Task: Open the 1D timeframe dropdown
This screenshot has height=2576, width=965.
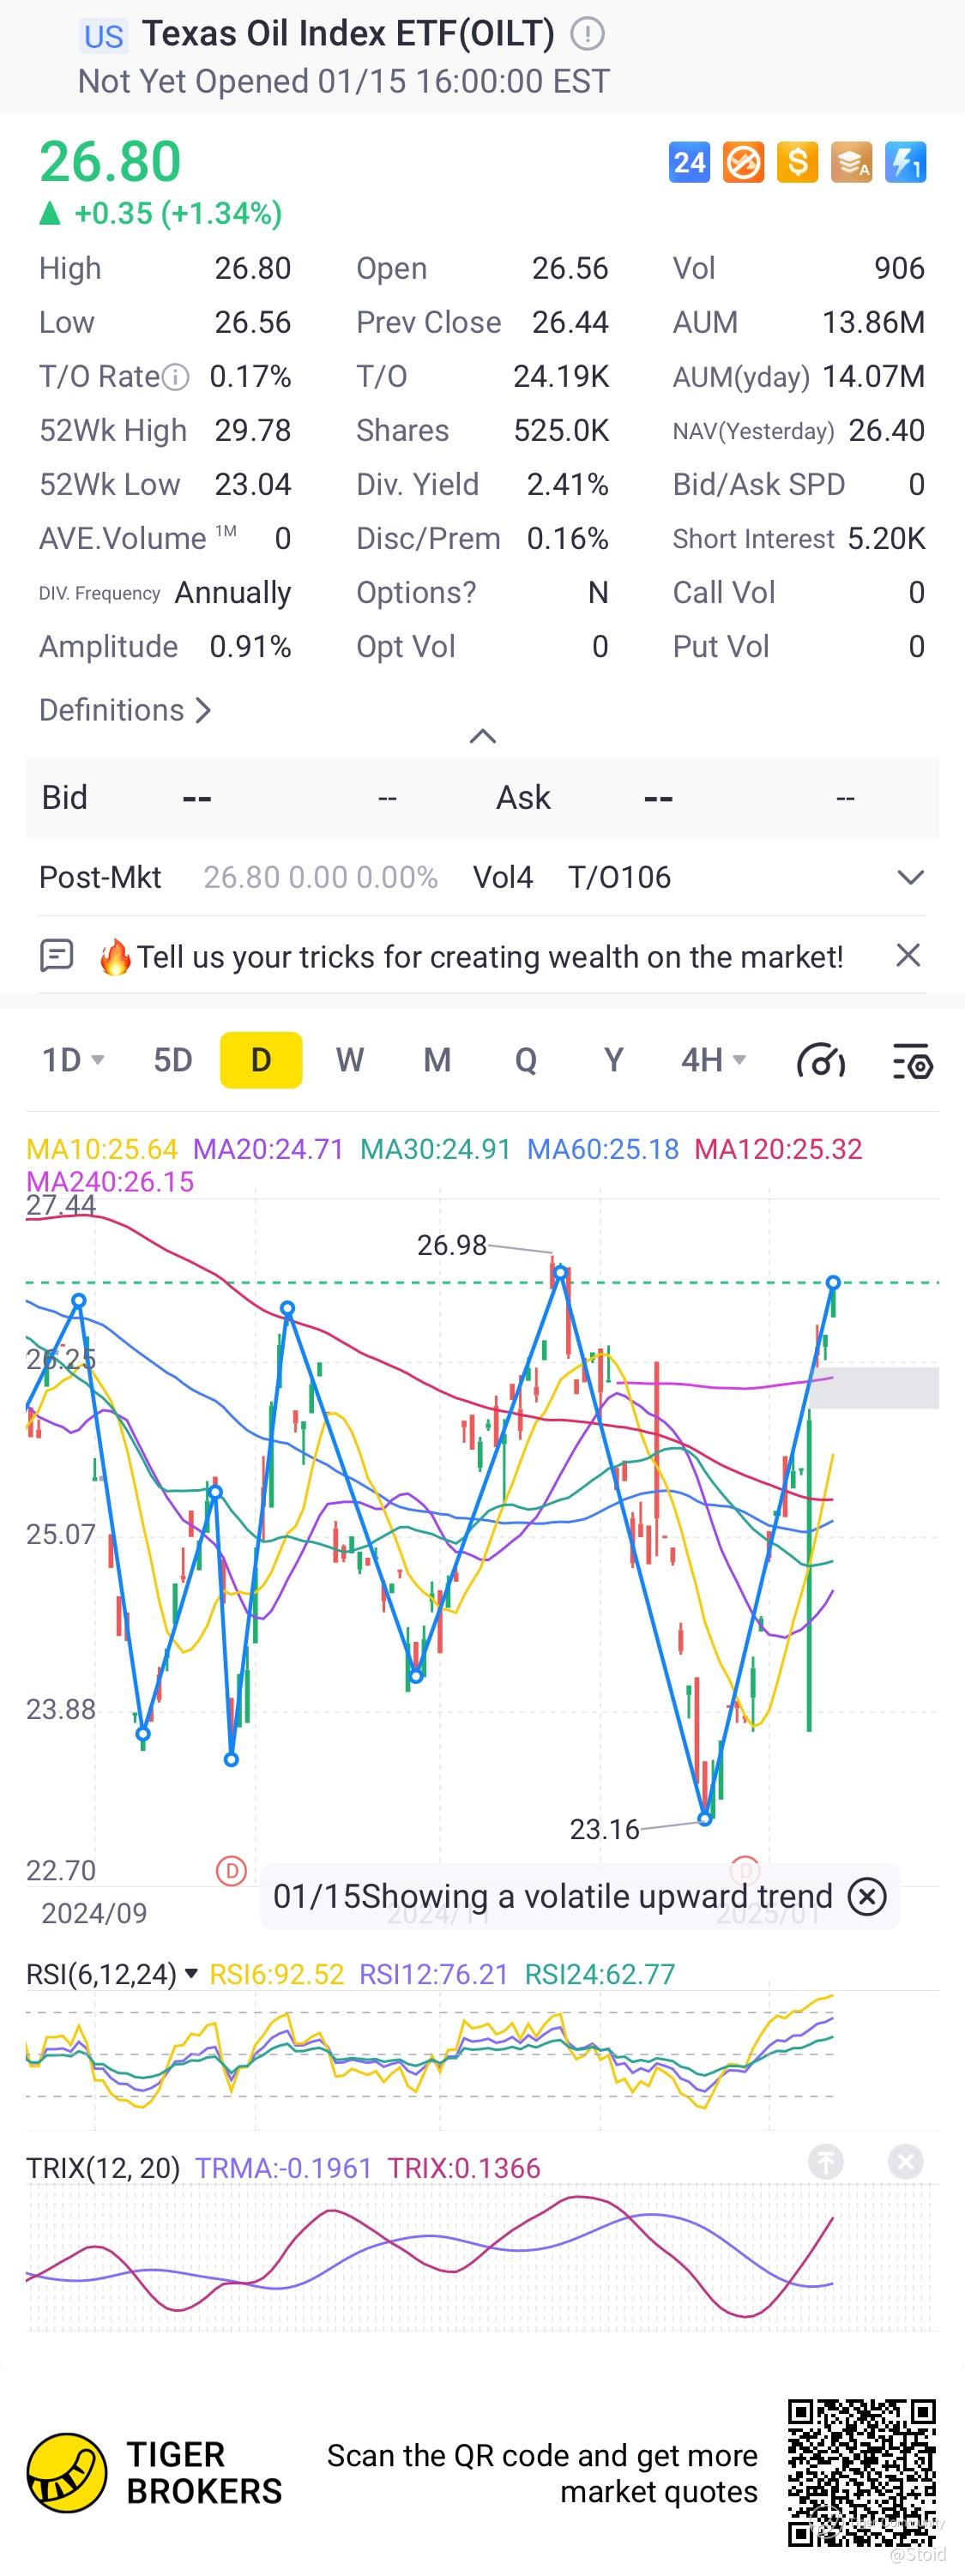Action: click(x=73, y=1060)
